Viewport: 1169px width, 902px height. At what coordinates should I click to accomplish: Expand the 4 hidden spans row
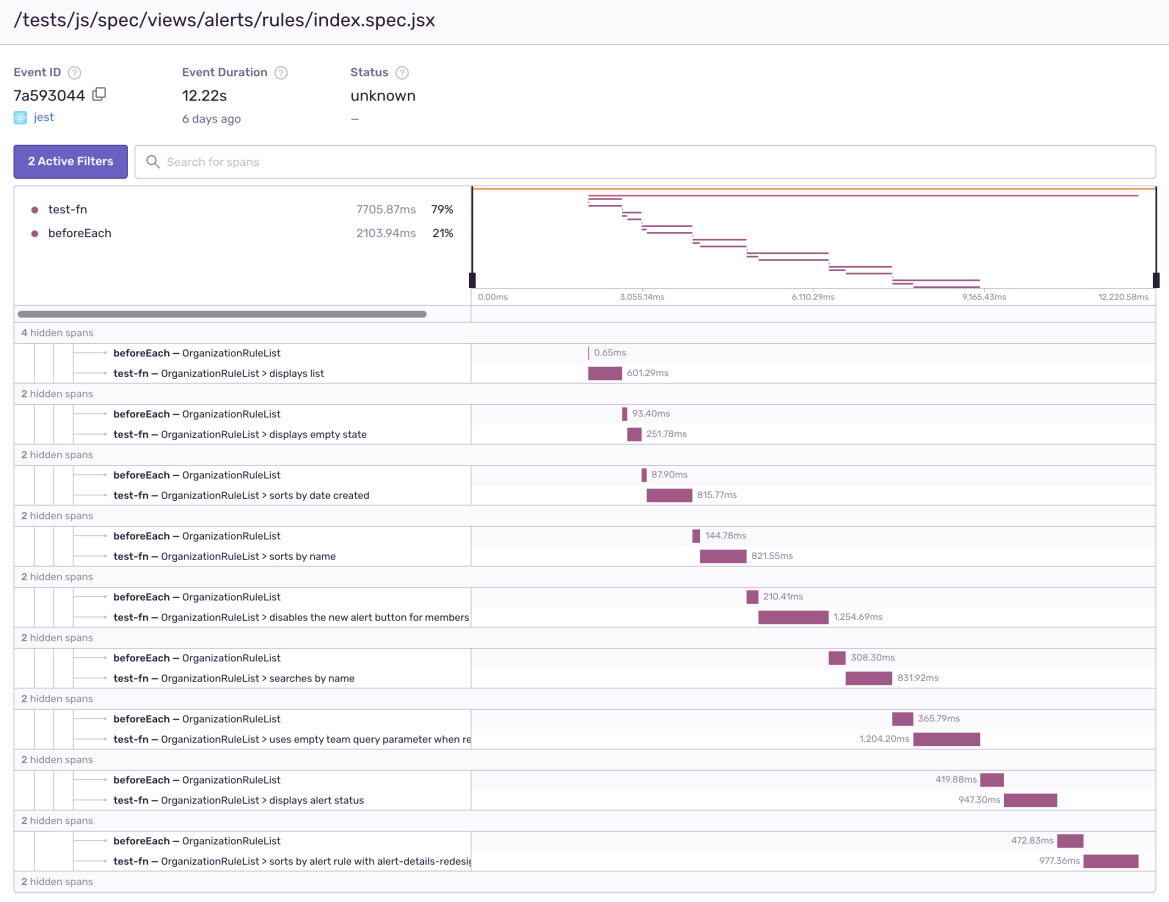(x=57, y=333)
